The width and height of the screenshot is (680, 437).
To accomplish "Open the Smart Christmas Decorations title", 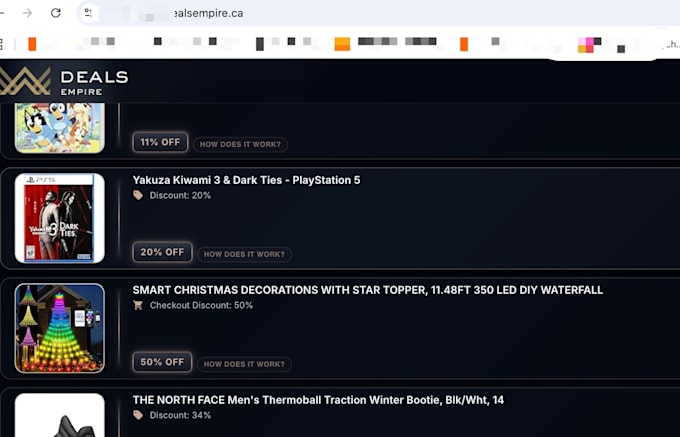I will coord(368,290).
